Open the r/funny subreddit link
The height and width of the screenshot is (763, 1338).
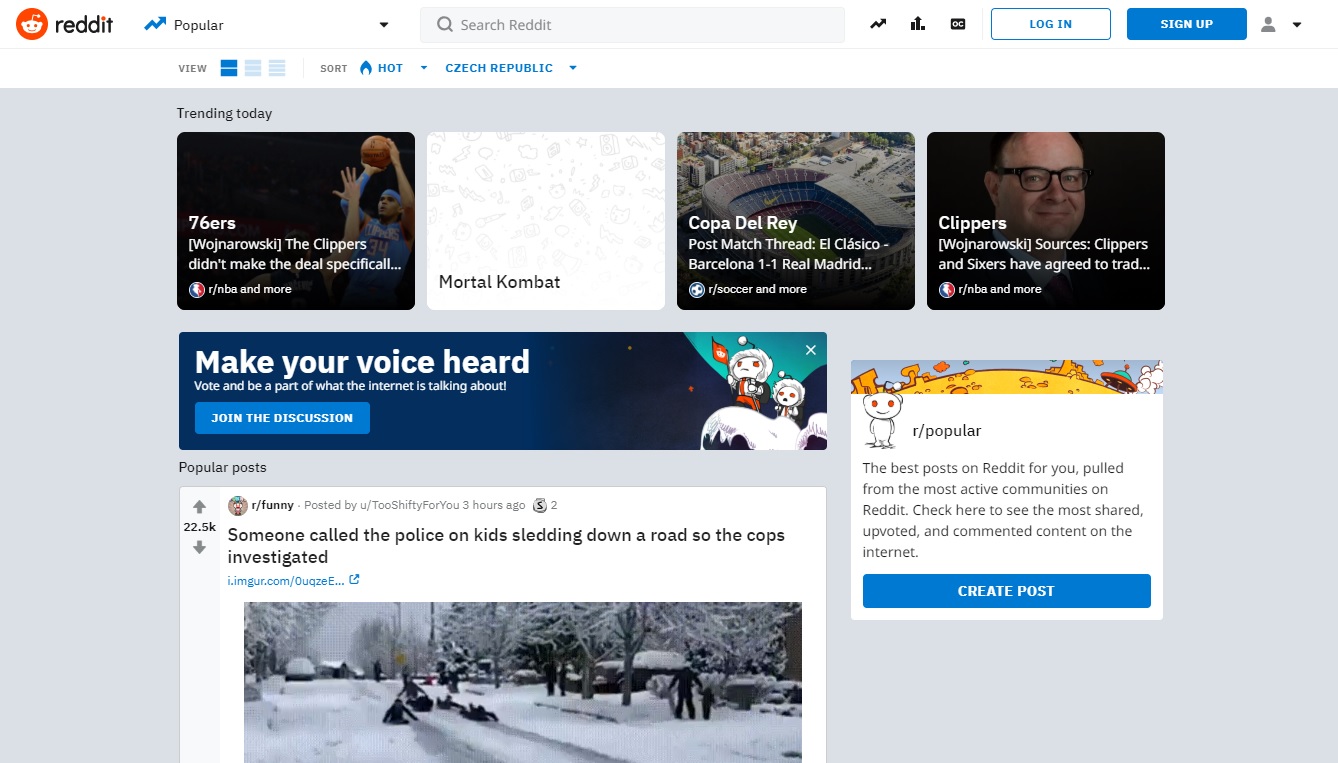click(x=272, y=505)
